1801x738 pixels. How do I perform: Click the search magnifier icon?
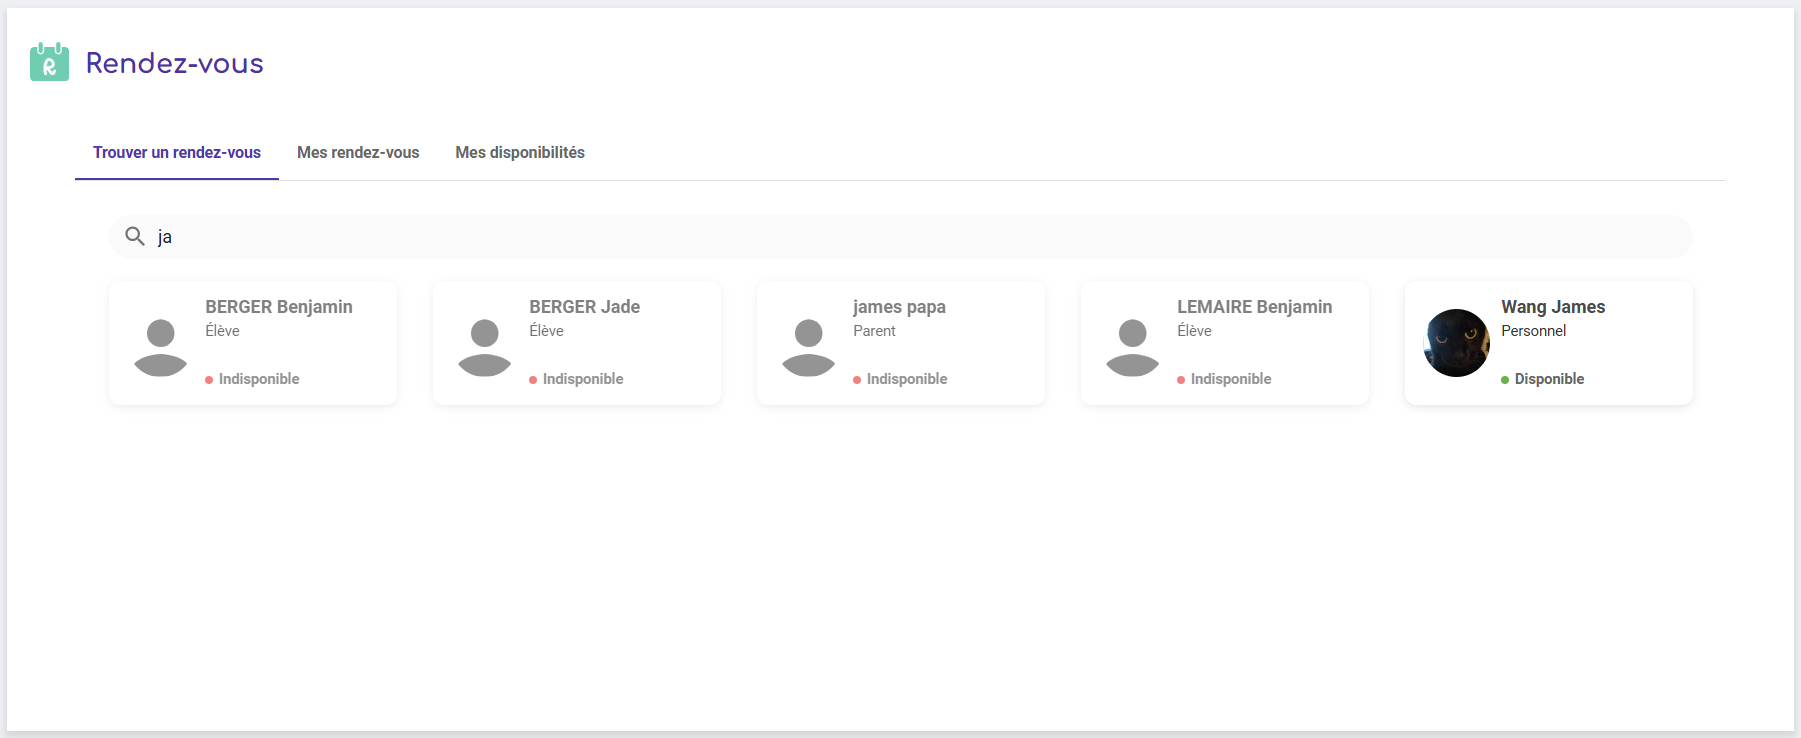134,236
